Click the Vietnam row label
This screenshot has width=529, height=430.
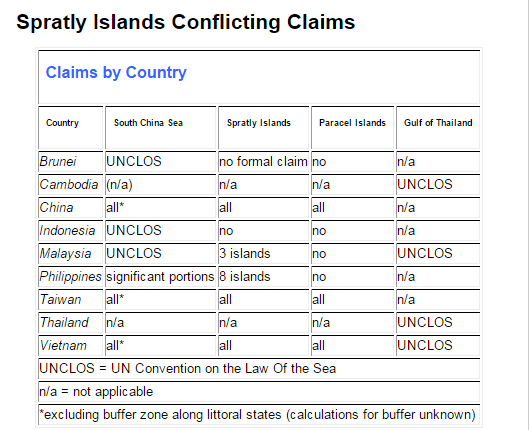coord(63,345)
